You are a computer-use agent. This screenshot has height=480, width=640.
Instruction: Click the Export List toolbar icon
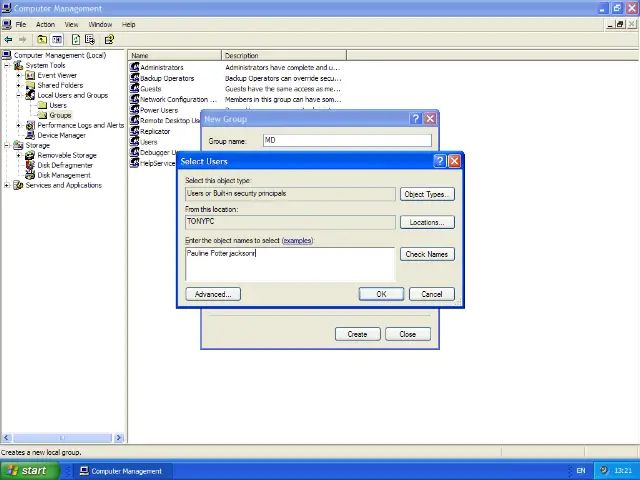click(90, 40)
